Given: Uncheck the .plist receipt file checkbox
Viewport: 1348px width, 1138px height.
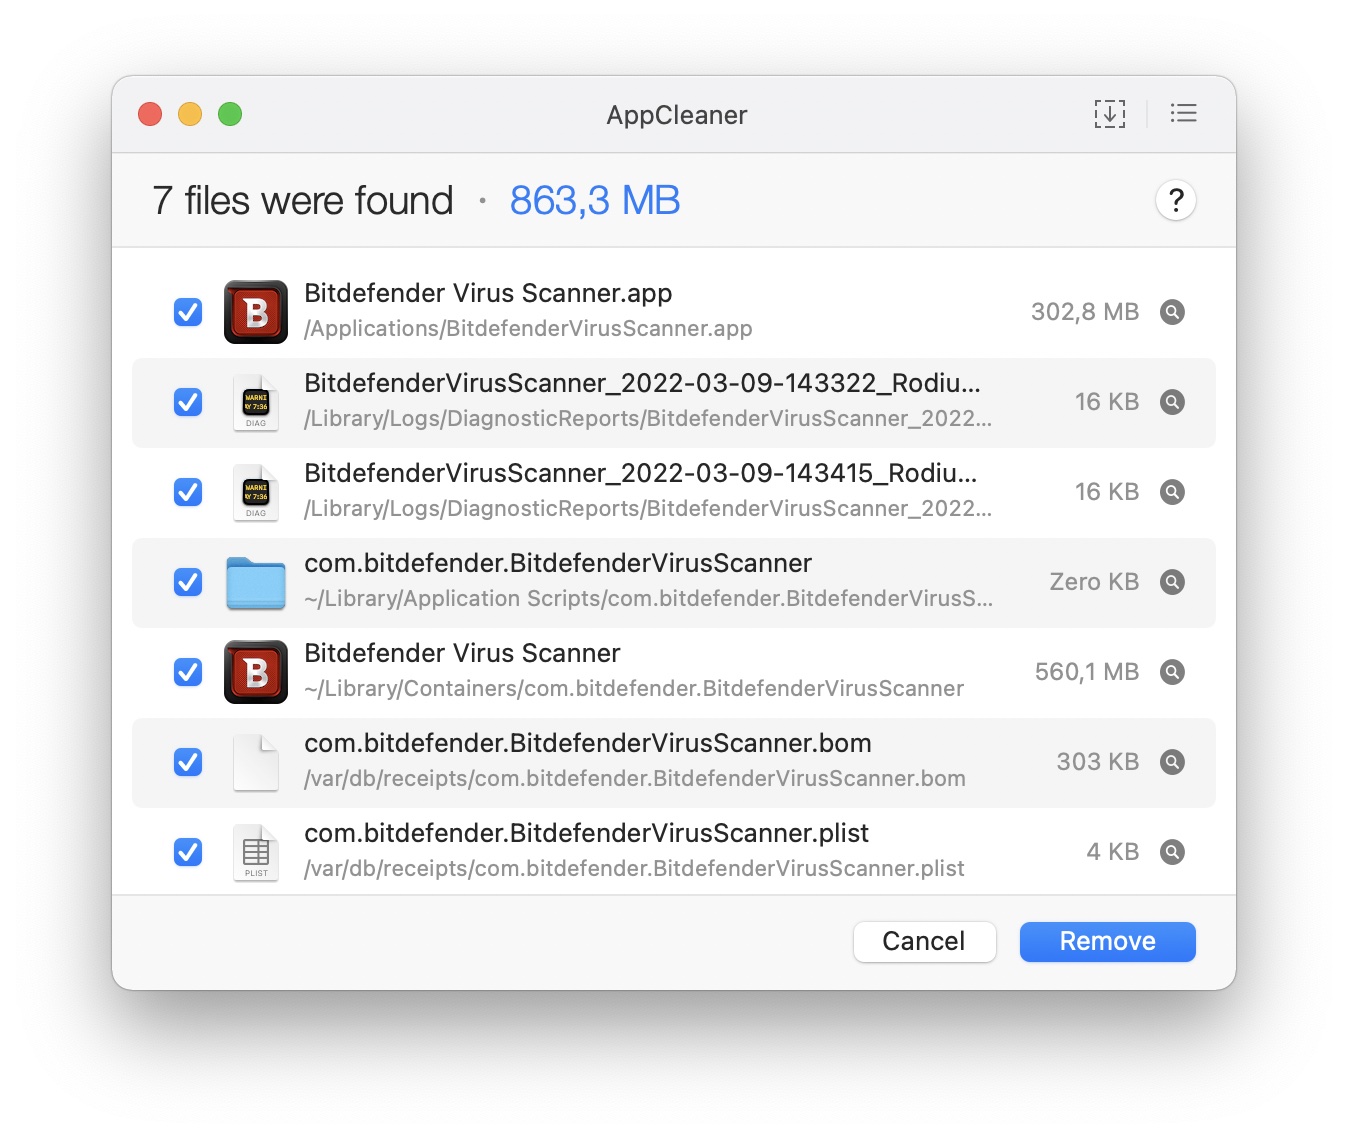Looking at the screenshot, I should 188,852.
